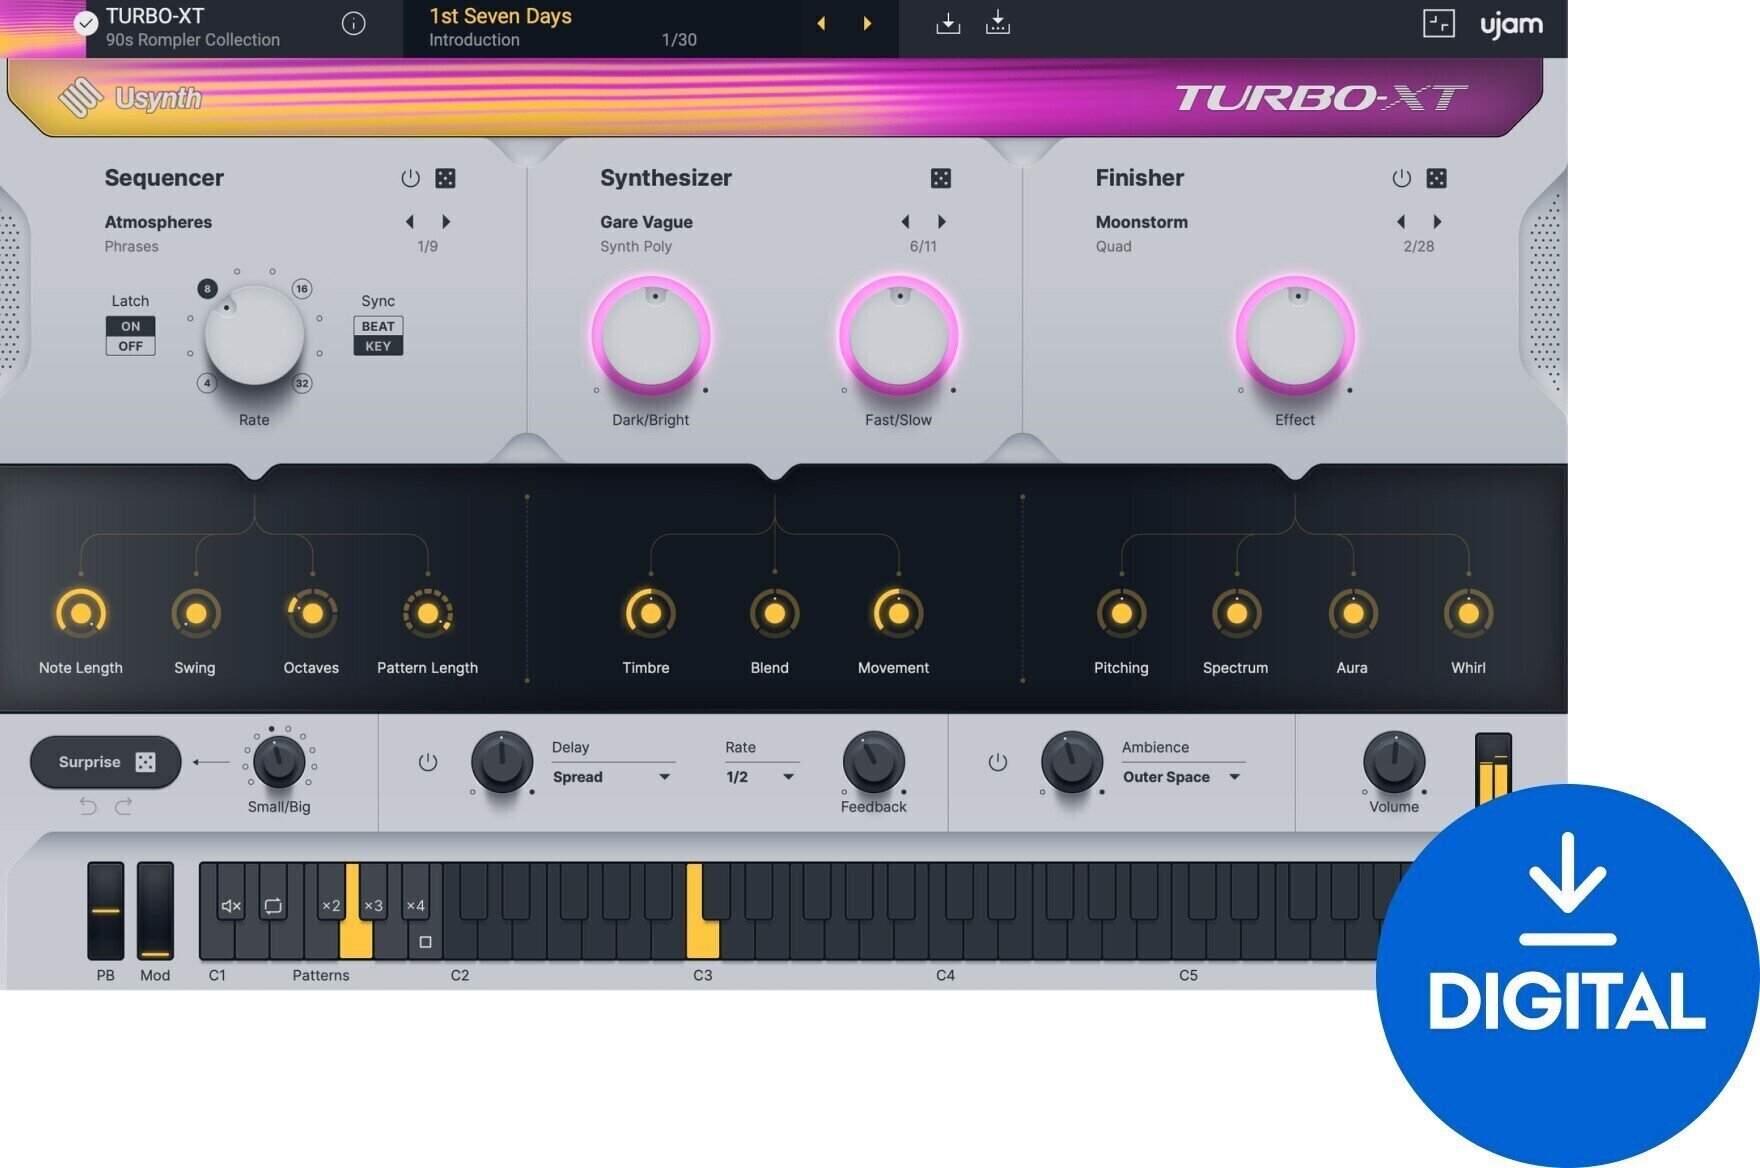This screenshot has height=1168, width=1760.
Task: Randomize the Sequencer with dice icon
Action: [x=446, y=178]
